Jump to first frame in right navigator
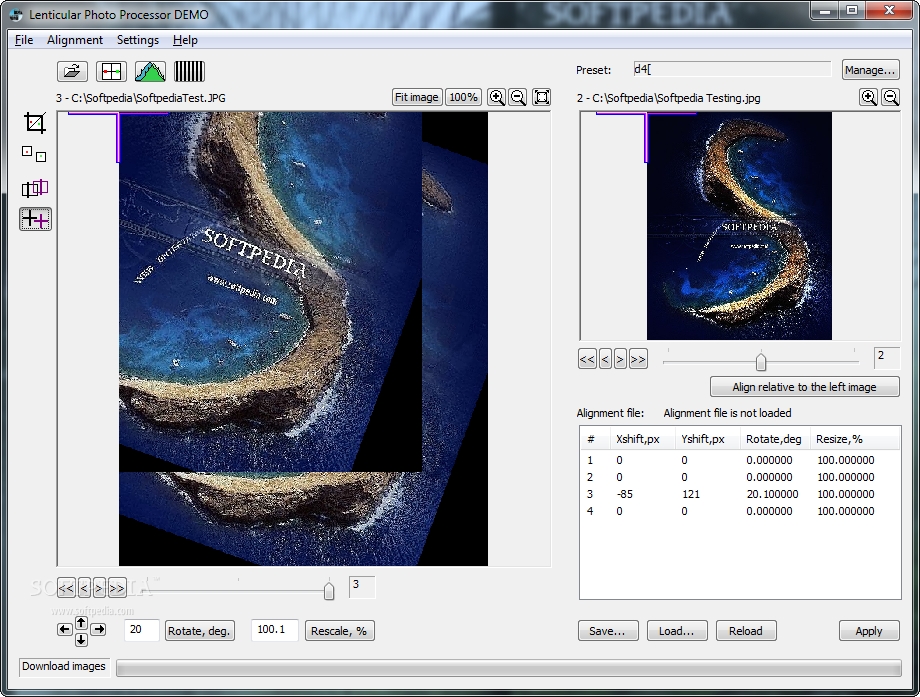This screenshot has height=697, width=920. 587,358
